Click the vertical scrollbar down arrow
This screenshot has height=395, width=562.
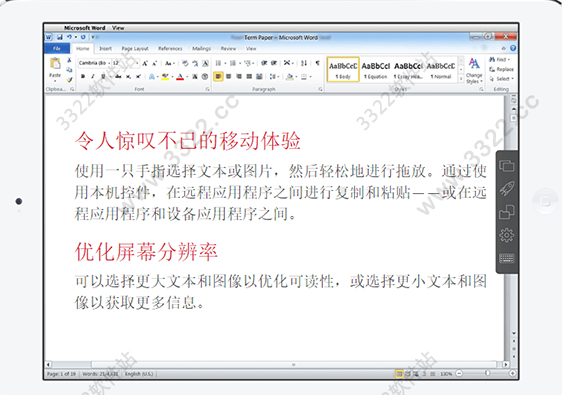(x=514, y=333)
